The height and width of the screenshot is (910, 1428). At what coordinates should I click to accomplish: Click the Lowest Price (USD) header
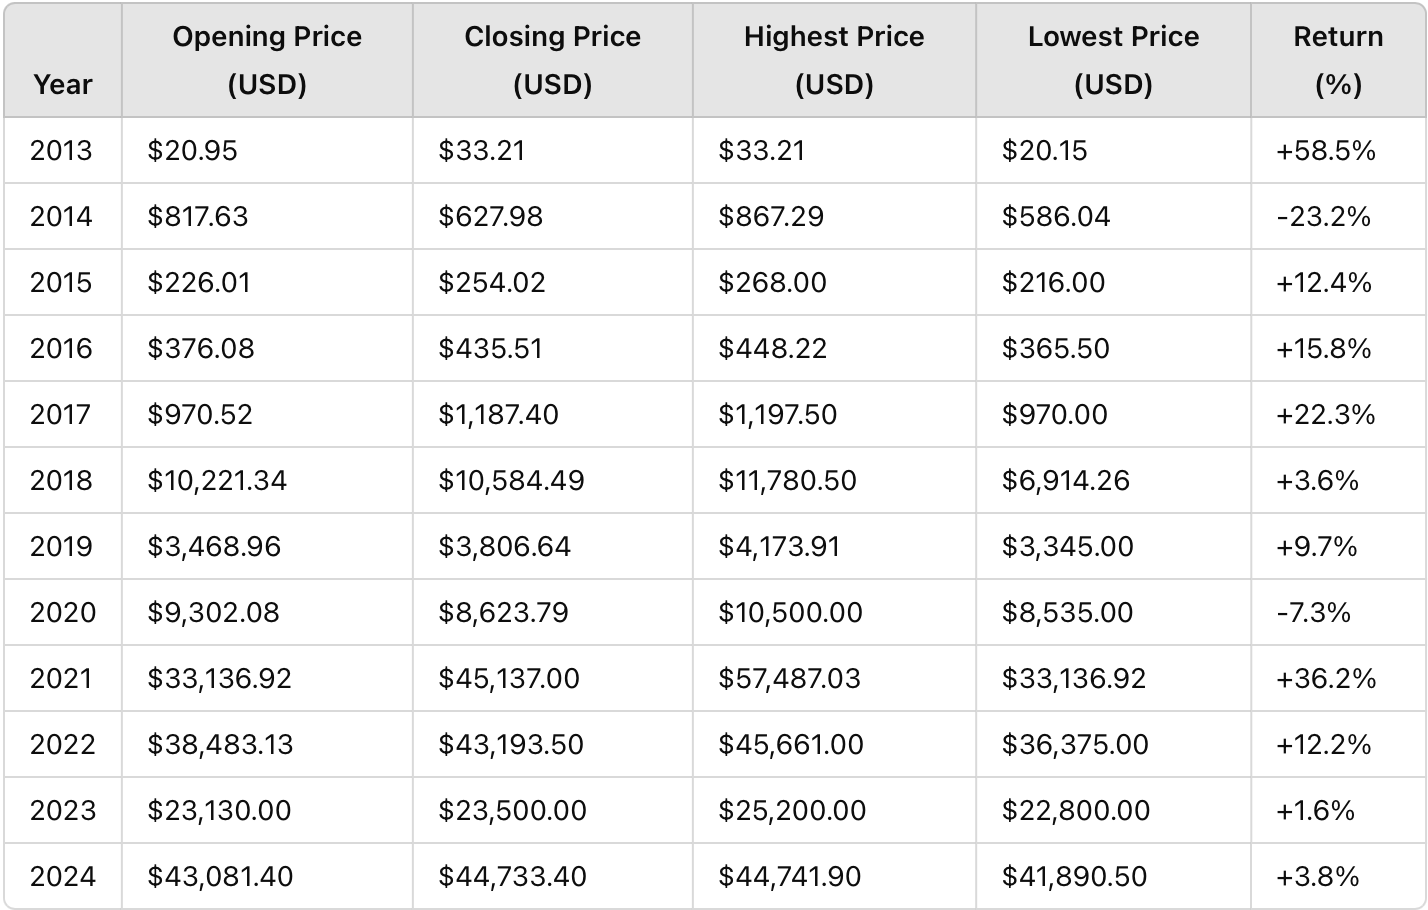pyautogui.click(x=1113, y=60)
